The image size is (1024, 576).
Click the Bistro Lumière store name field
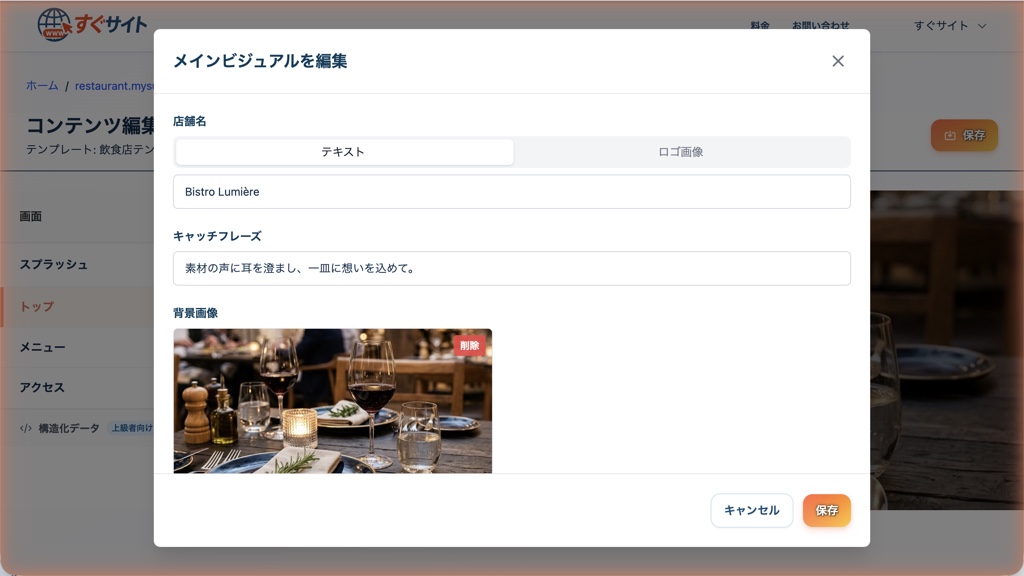pos(511,191)
